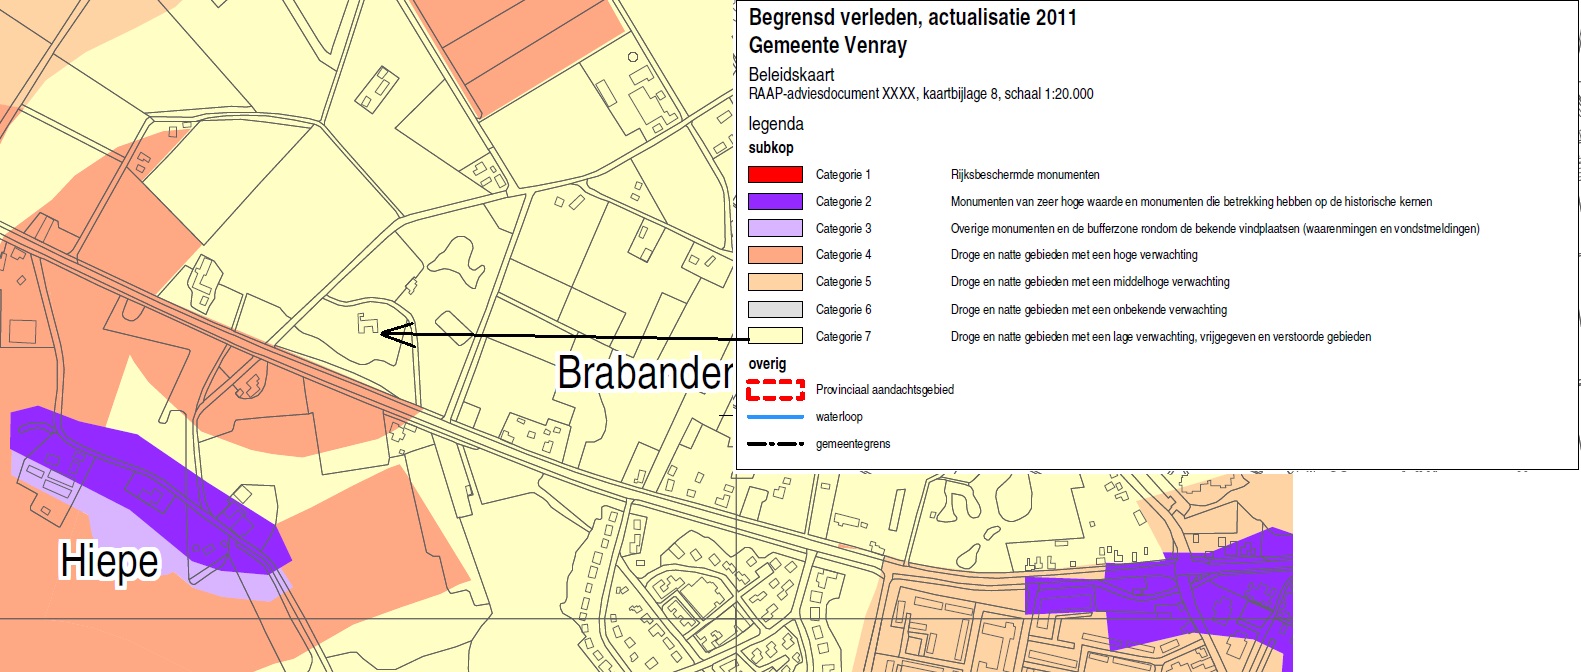
Task: Click the red dashed Provinciaal aandachtsgebied symbol
Action: 775,389
